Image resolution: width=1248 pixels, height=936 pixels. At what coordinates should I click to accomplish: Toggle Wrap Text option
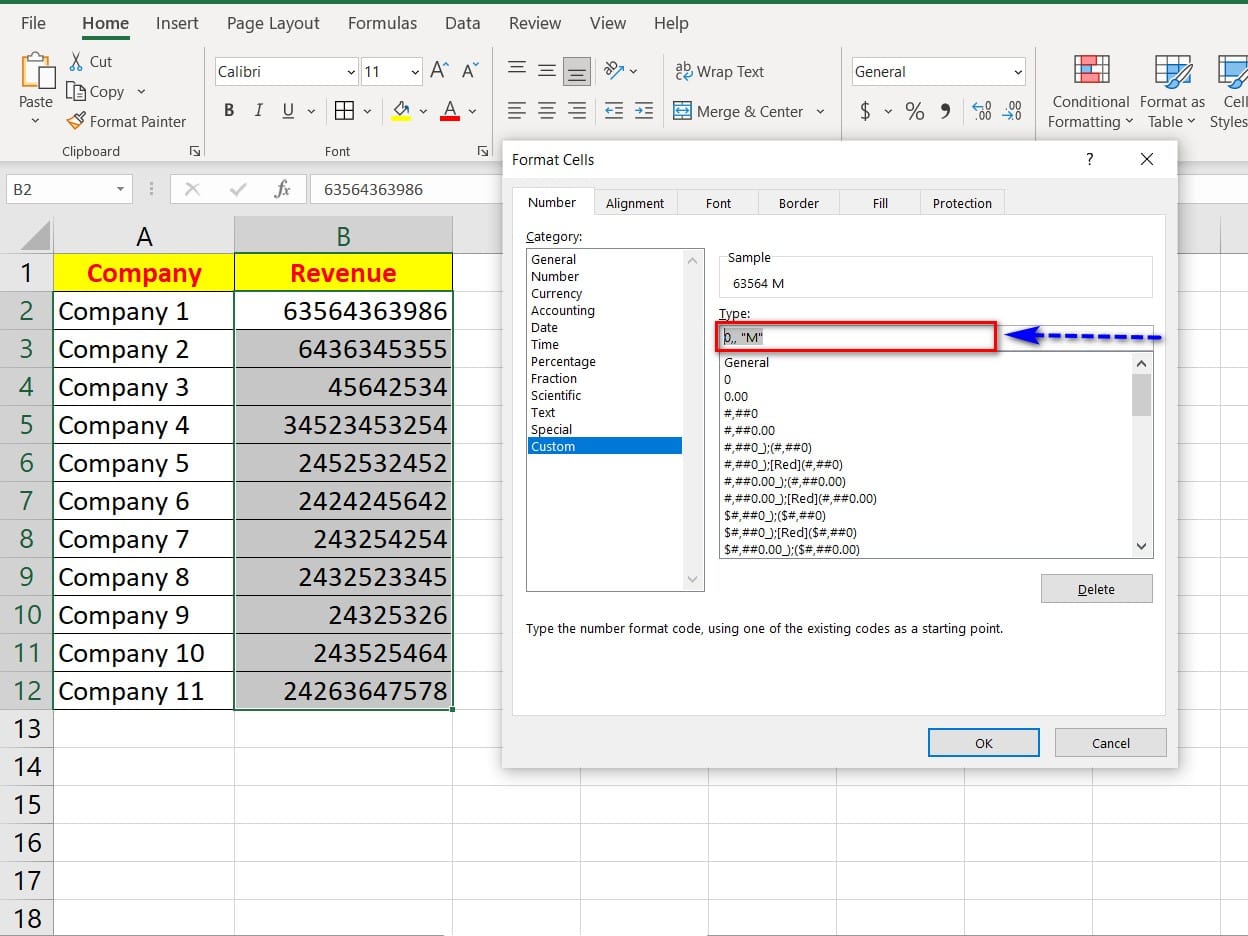[719, 72]
